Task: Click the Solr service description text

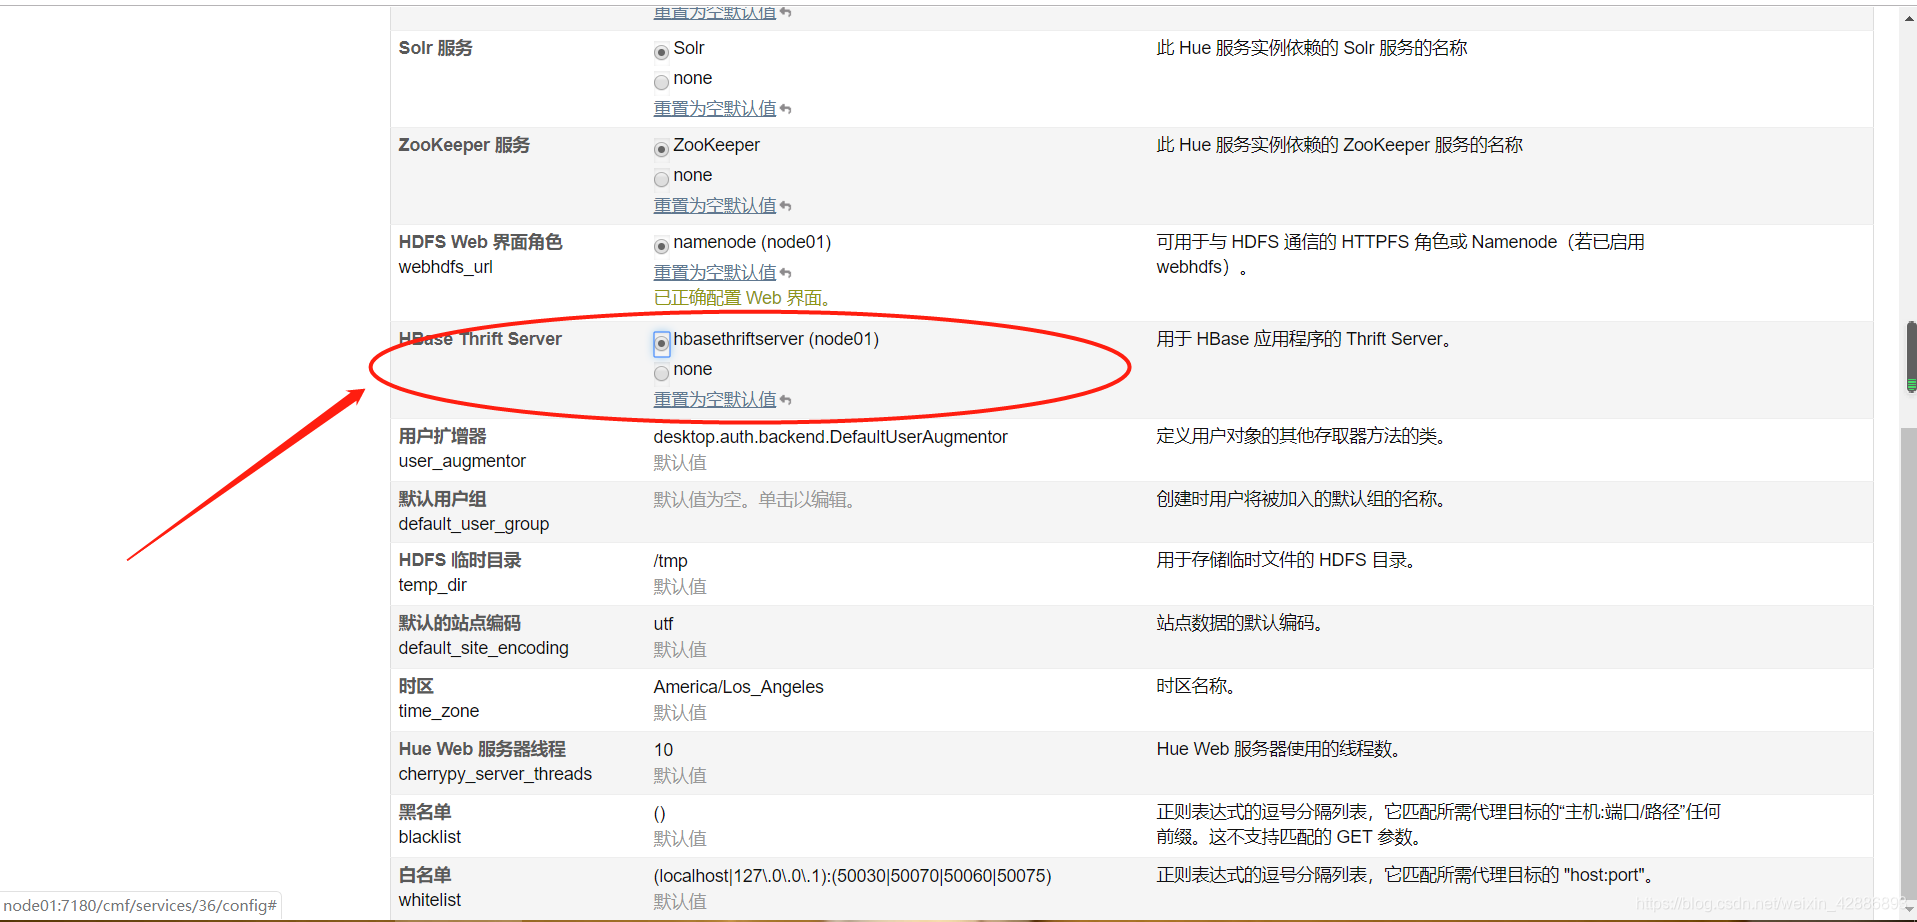Action: (1312, 48)
